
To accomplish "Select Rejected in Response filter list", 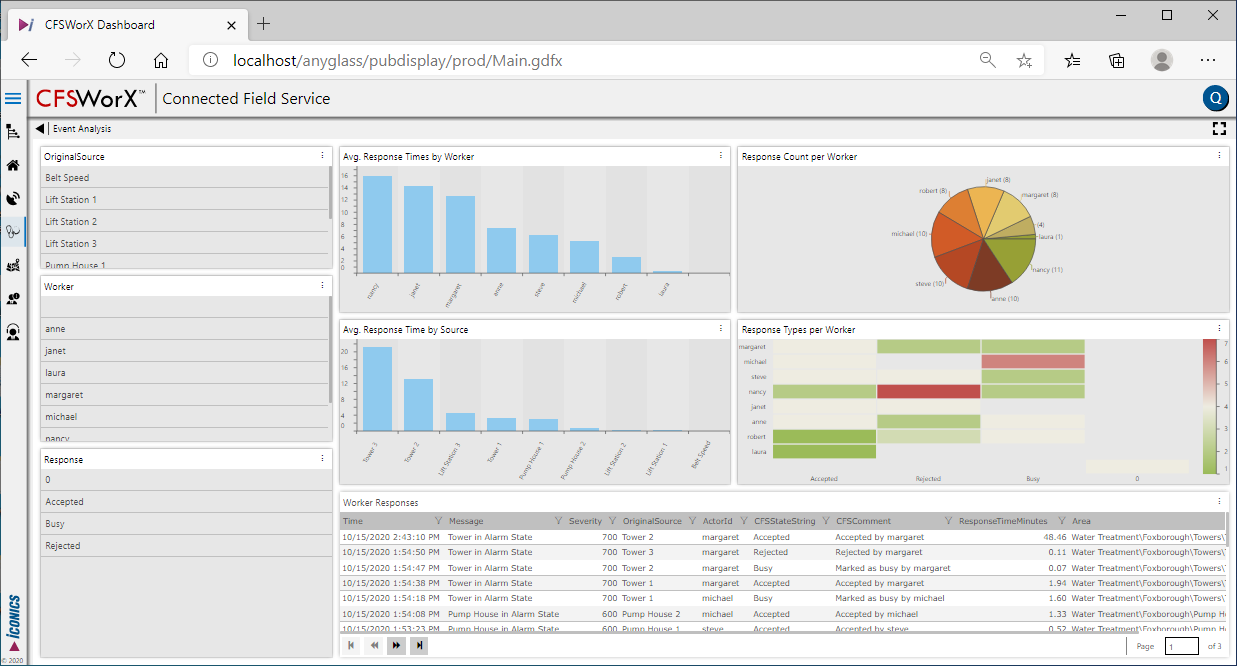I will coord(185,546).
